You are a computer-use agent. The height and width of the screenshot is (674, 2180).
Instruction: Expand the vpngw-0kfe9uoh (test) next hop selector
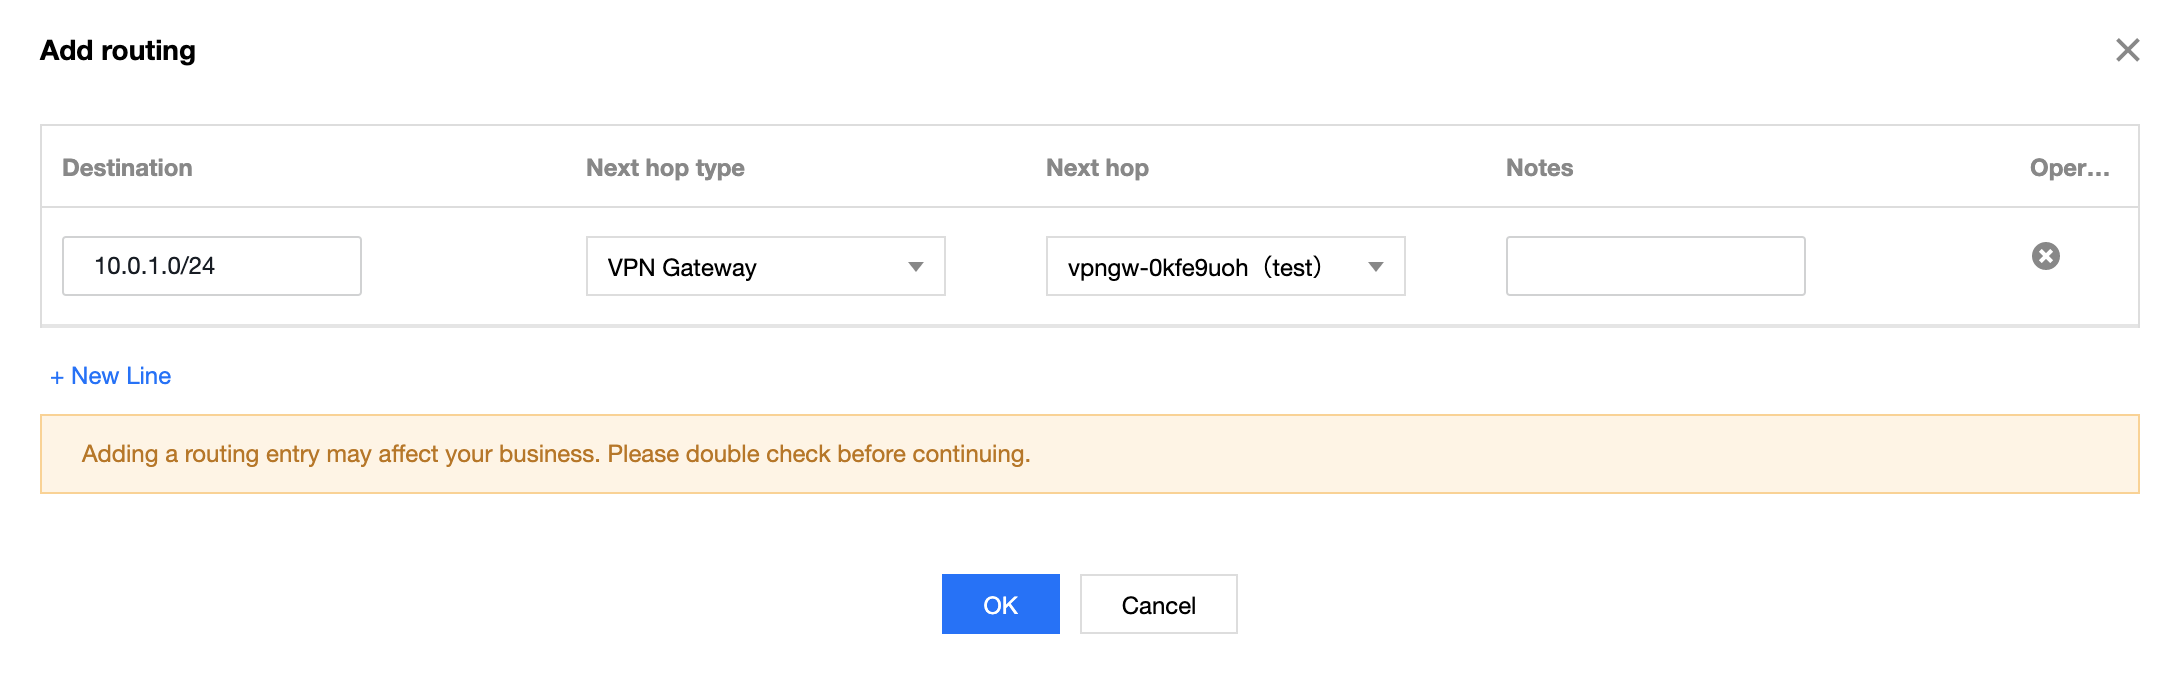click(1225, 267)
